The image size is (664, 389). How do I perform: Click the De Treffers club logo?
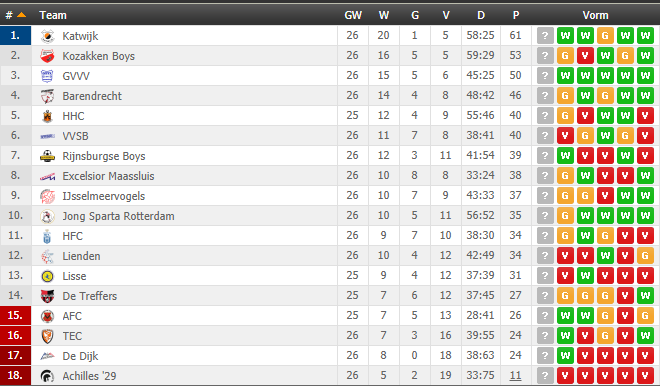click(x=47, y=296)
